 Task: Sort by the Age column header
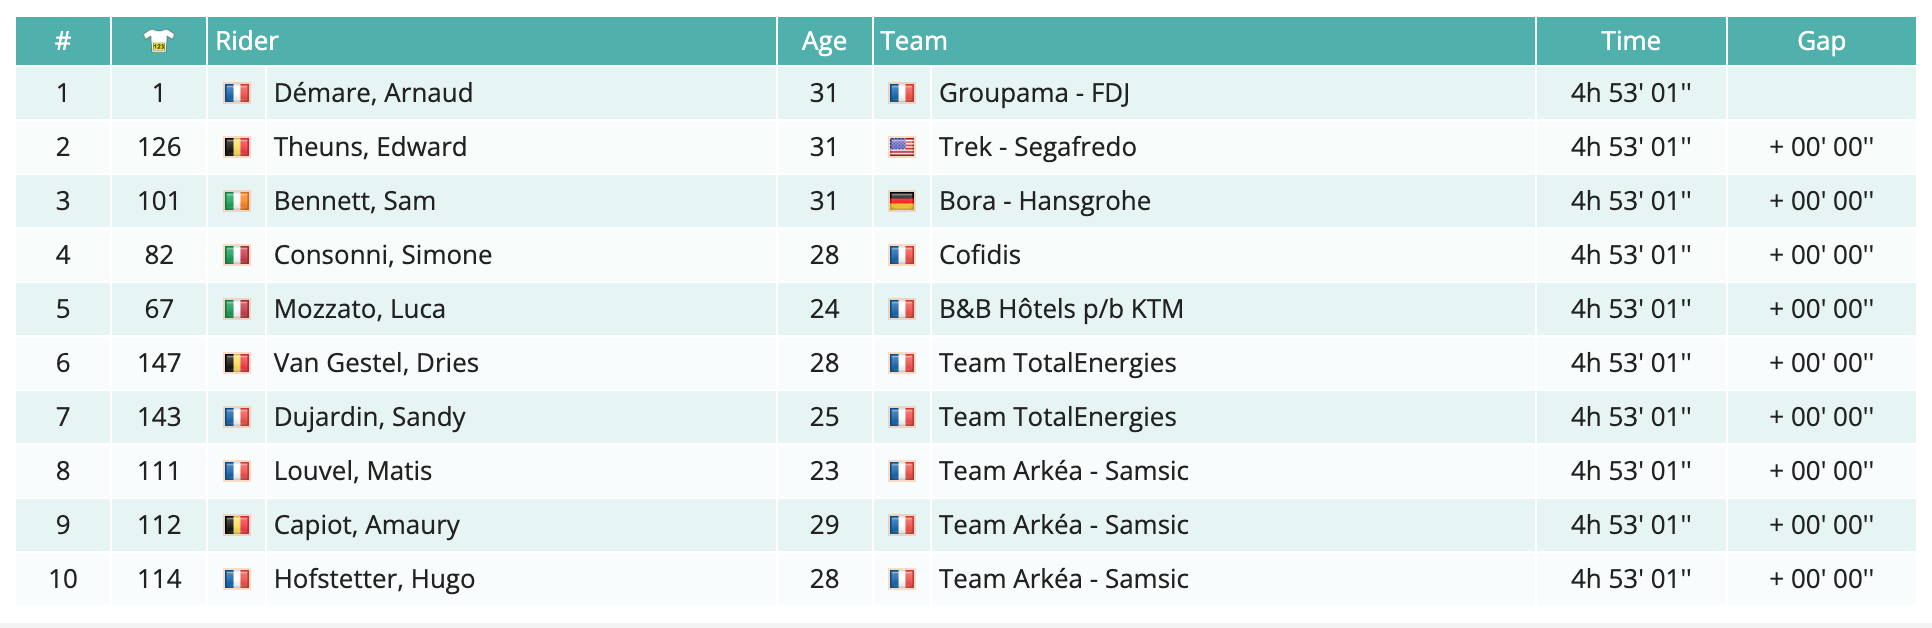pos(824,41)
